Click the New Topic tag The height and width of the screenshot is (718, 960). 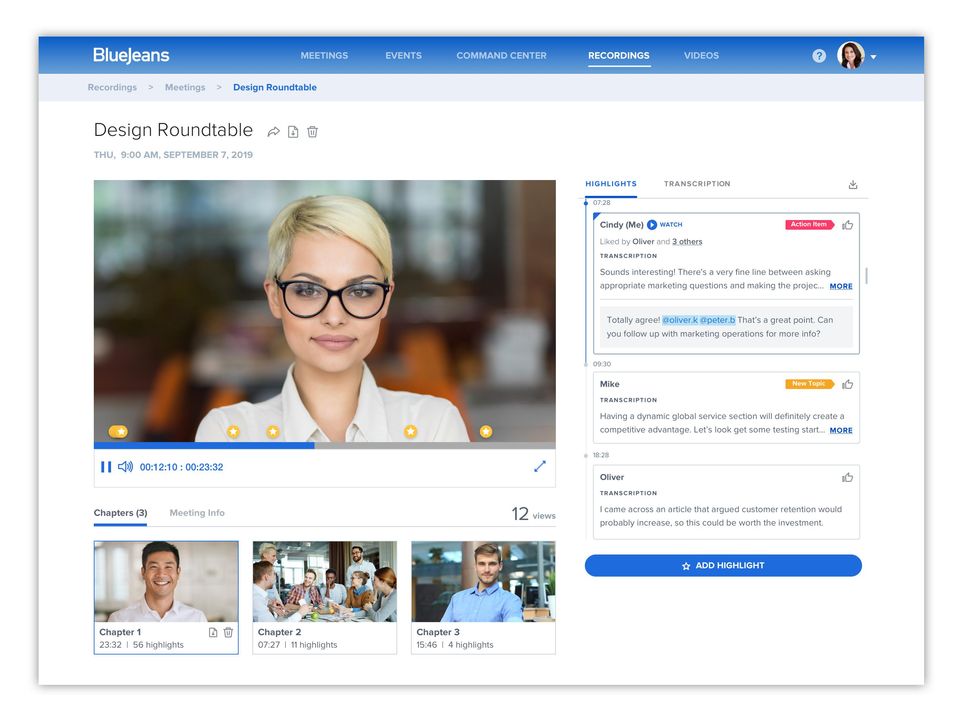pos(809,384)
